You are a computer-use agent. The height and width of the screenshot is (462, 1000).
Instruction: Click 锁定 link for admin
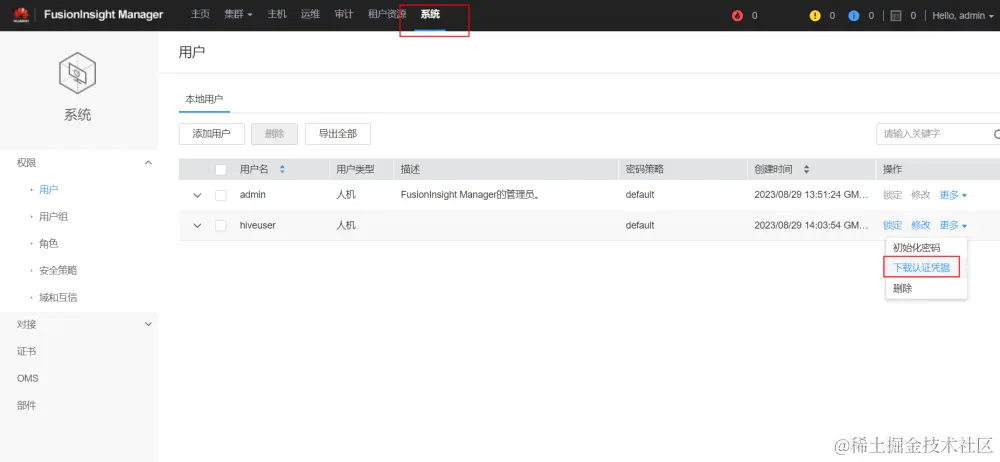893,195
